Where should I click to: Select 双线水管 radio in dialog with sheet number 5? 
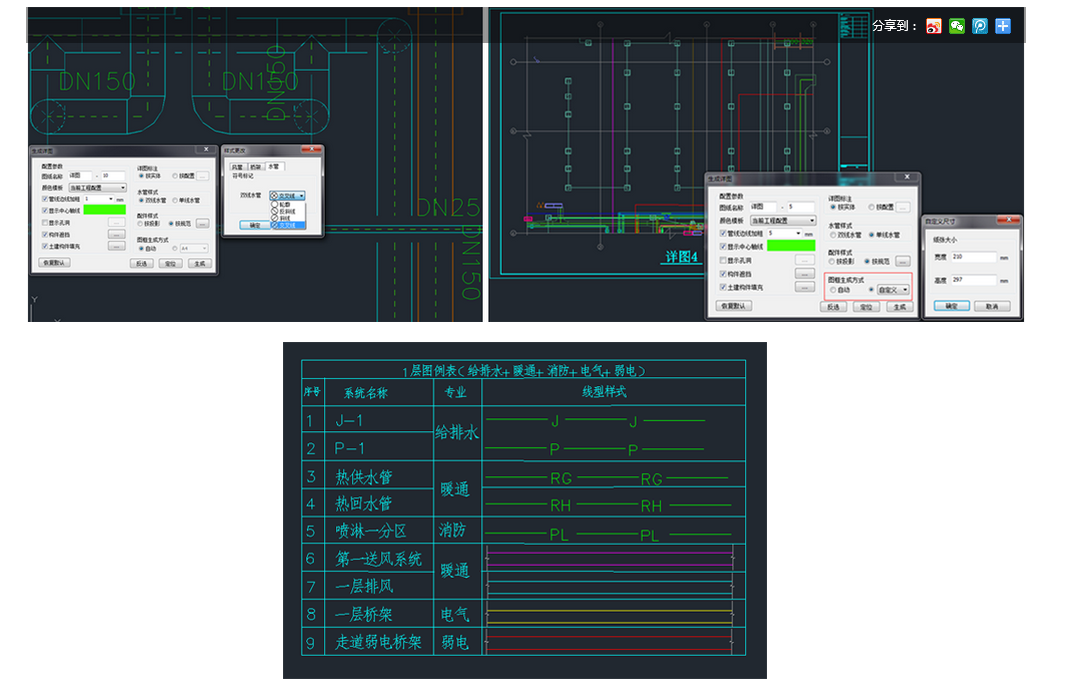point(833,235)
